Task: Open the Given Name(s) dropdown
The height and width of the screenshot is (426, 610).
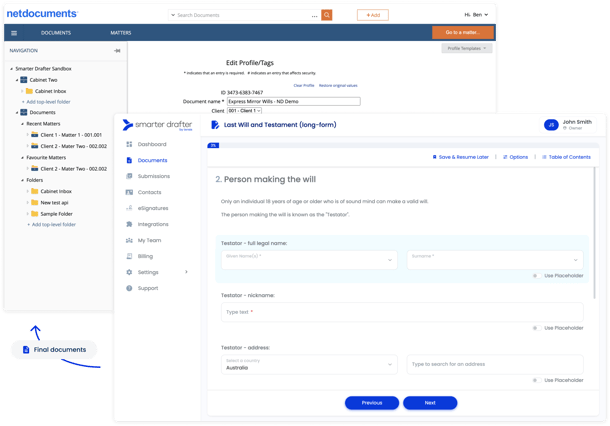Action: tap(309, 260)
